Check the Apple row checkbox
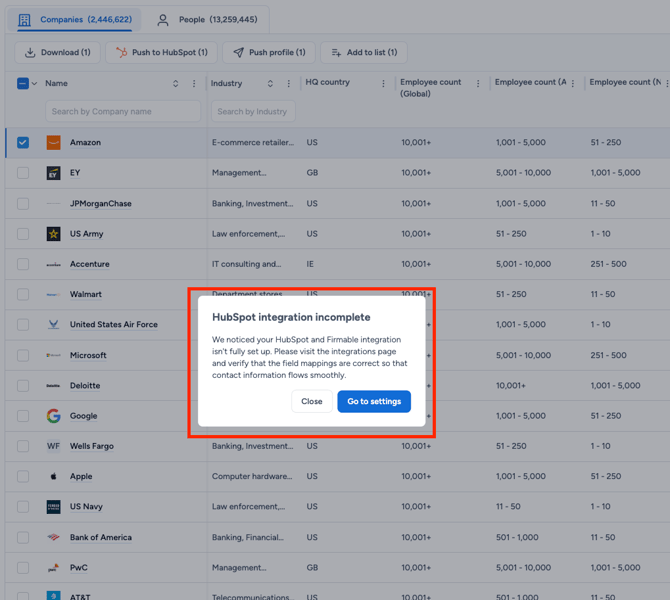Screen dimensions: 670x600 [x=23, y=476]
